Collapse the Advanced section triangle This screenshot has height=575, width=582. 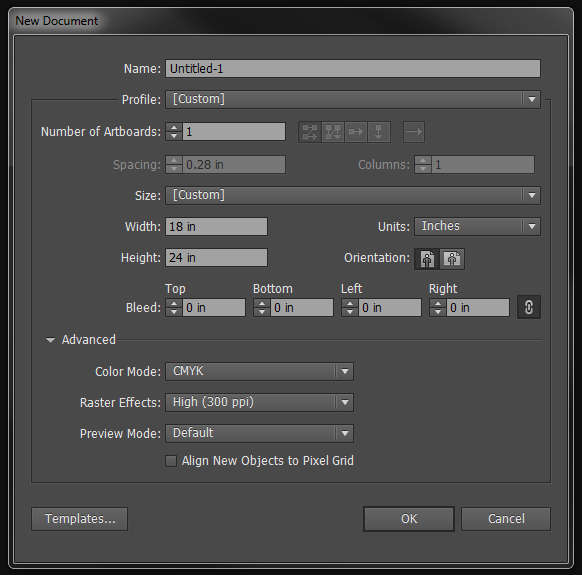tap(50, 340)
